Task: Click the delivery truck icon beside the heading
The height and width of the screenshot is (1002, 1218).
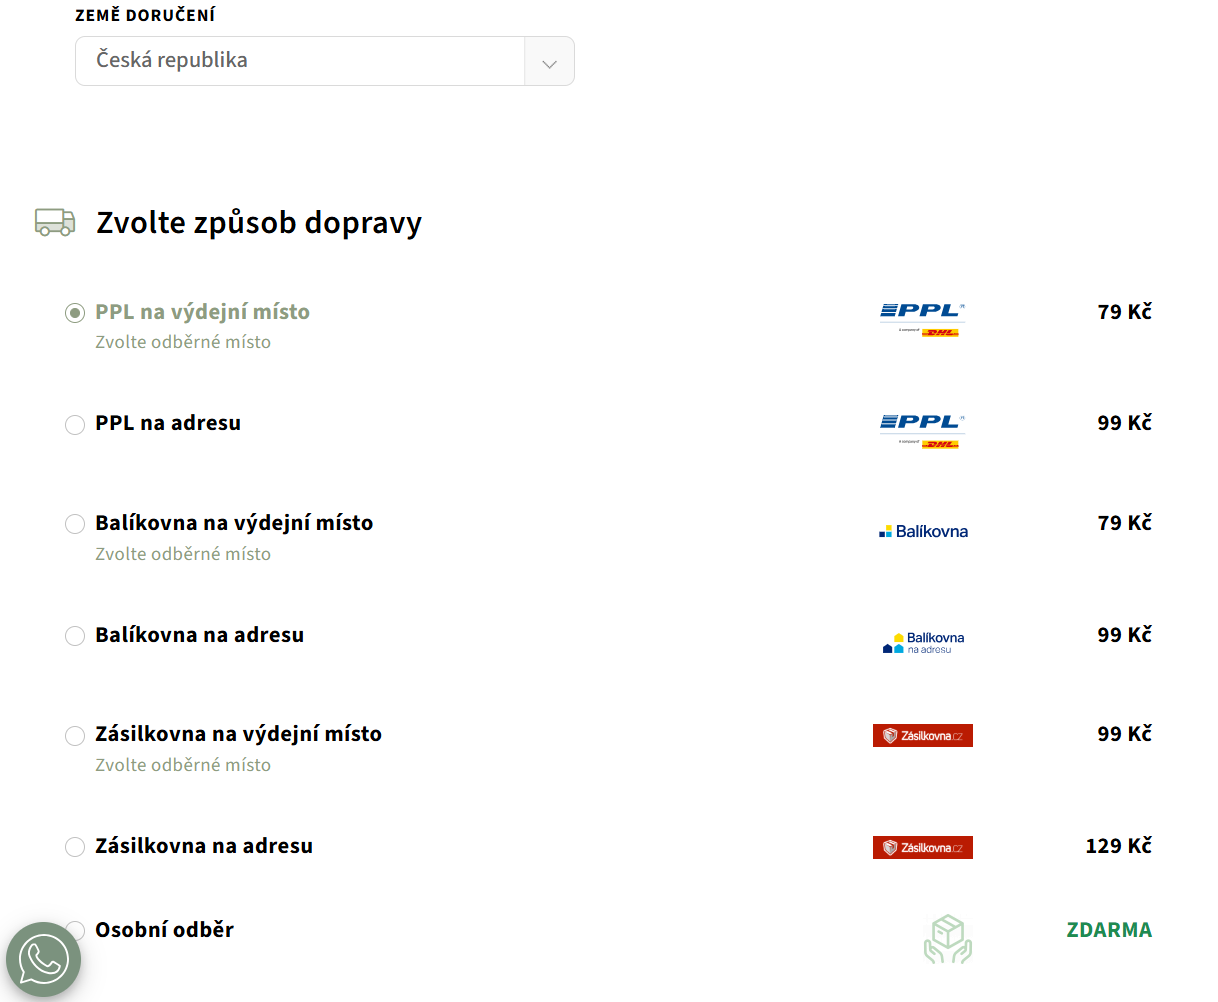Action: 55,222
